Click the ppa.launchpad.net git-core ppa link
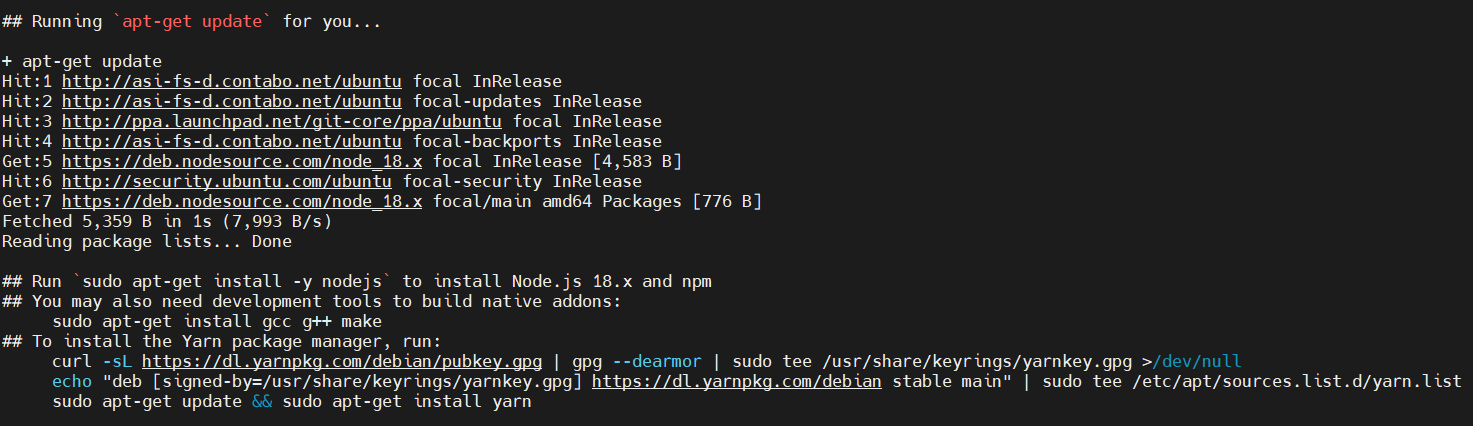The height and width of the screenshot is (426, 1473). tap(282, 121)
